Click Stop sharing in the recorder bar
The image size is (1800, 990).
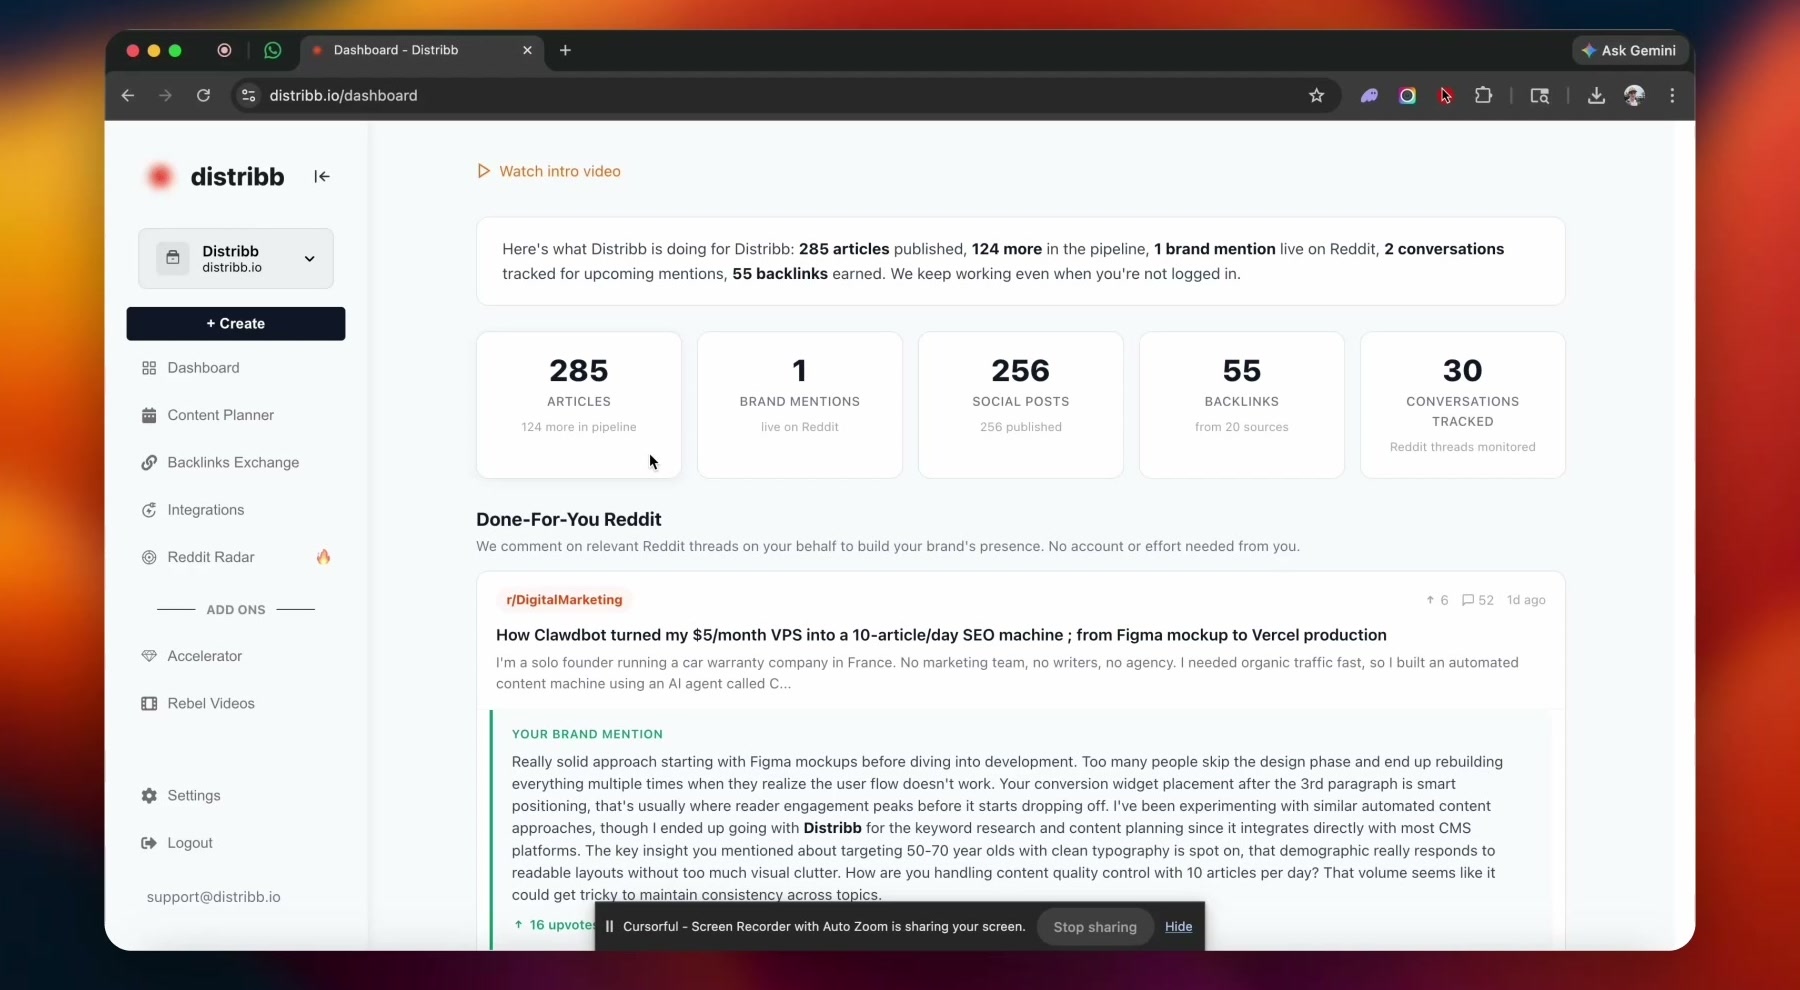(x=1095, y=927)
